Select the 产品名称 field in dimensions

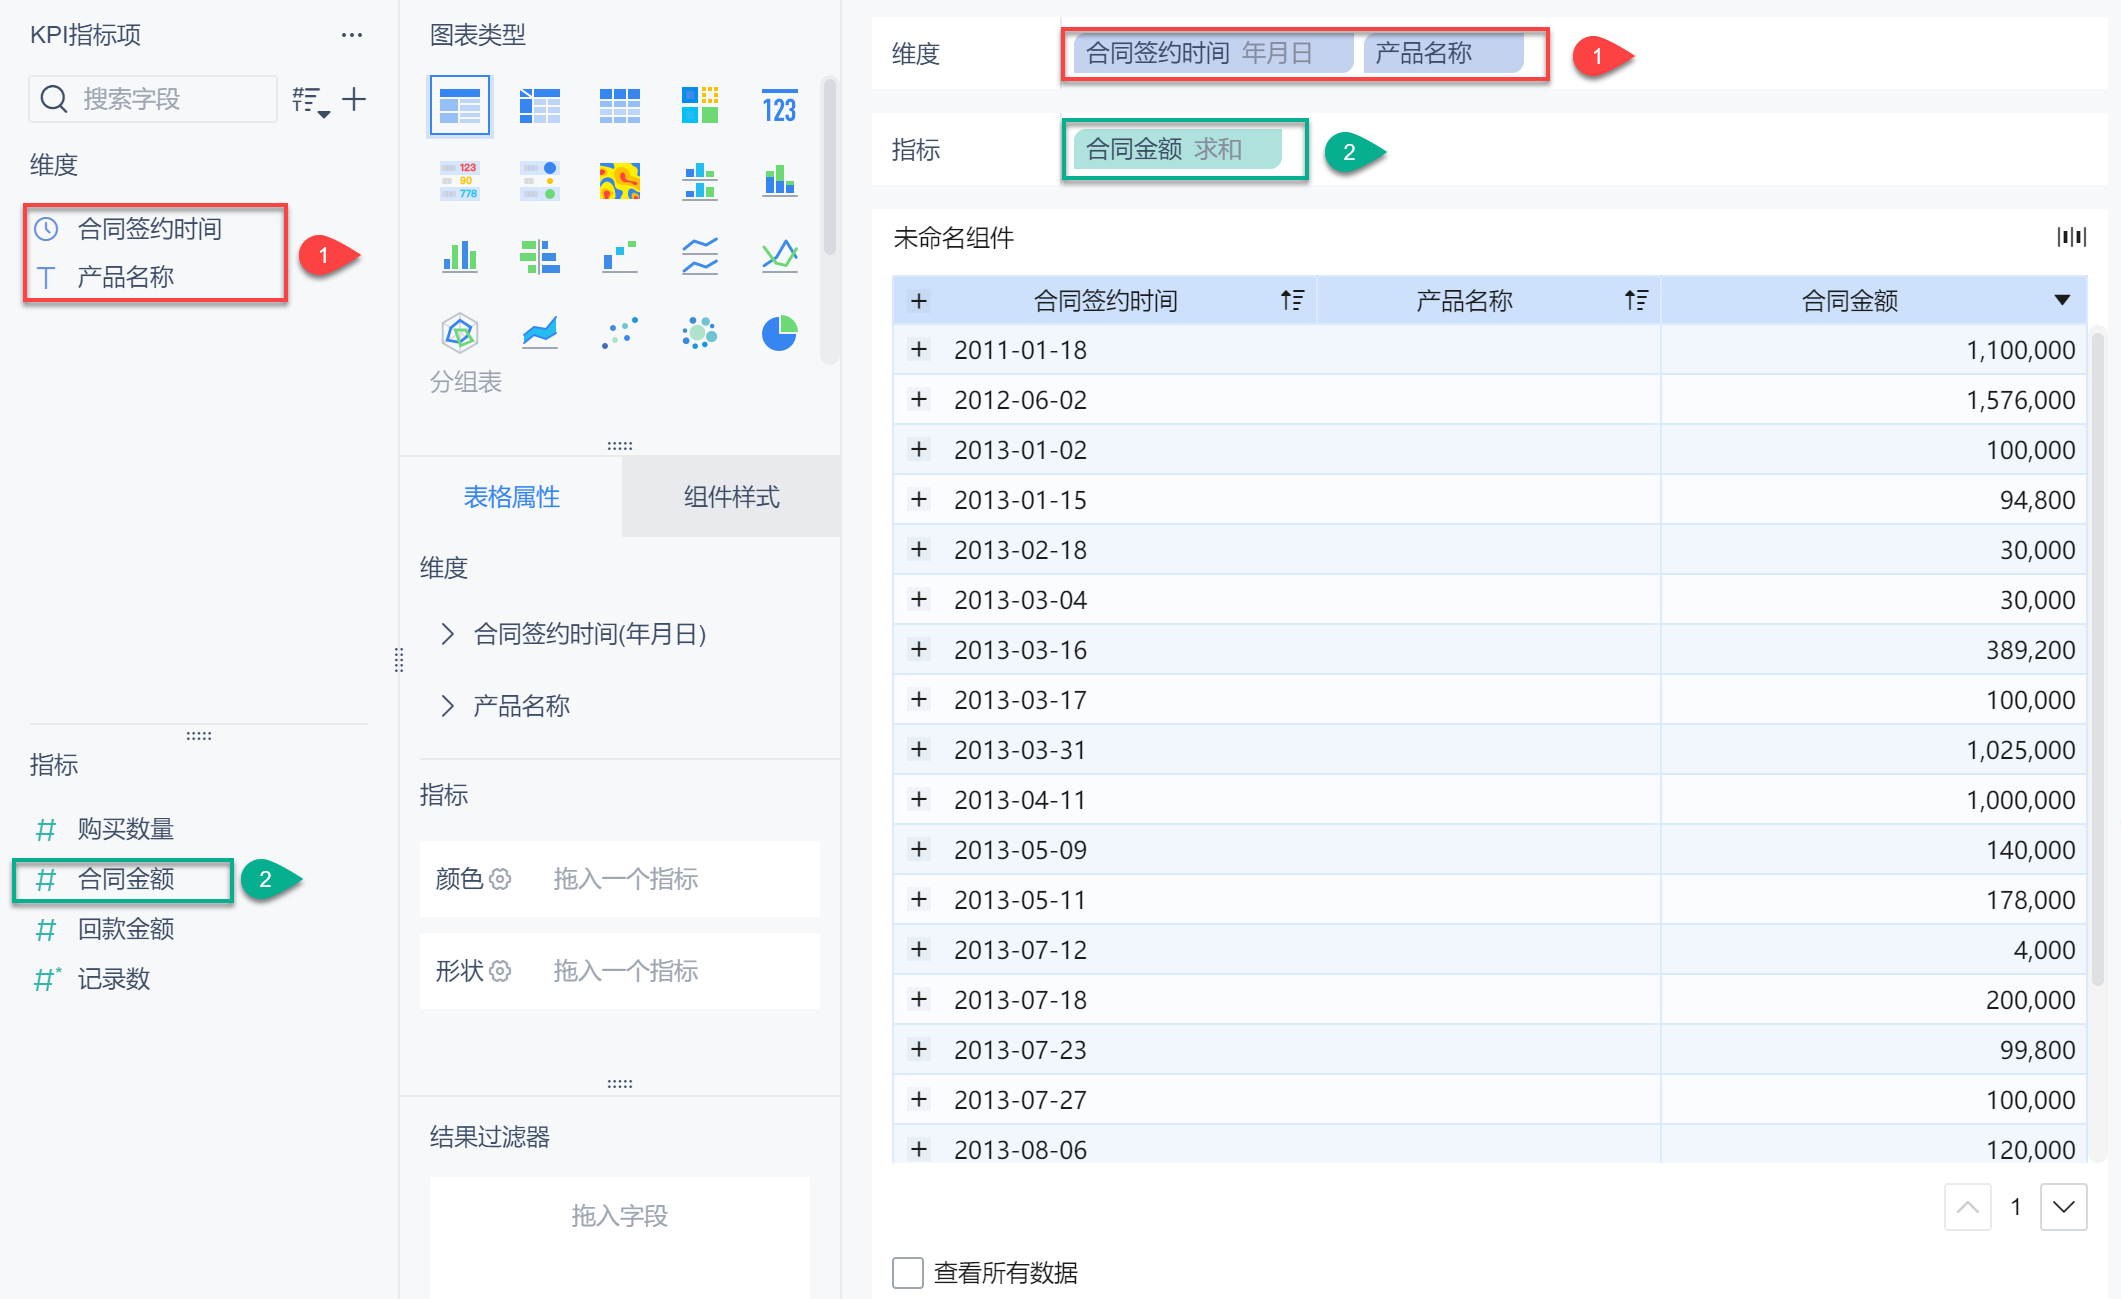[126, 277]
